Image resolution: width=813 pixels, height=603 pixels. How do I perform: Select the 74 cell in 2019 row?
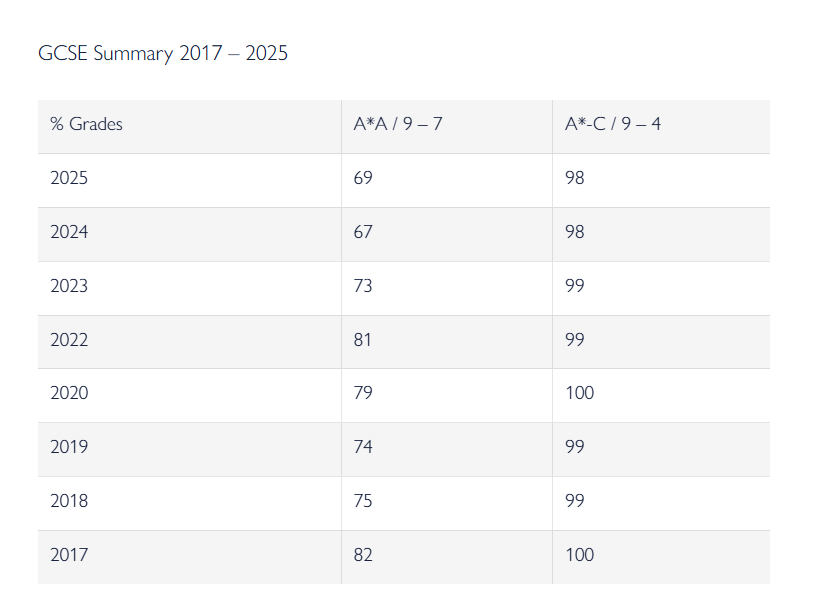coord(363,447)
